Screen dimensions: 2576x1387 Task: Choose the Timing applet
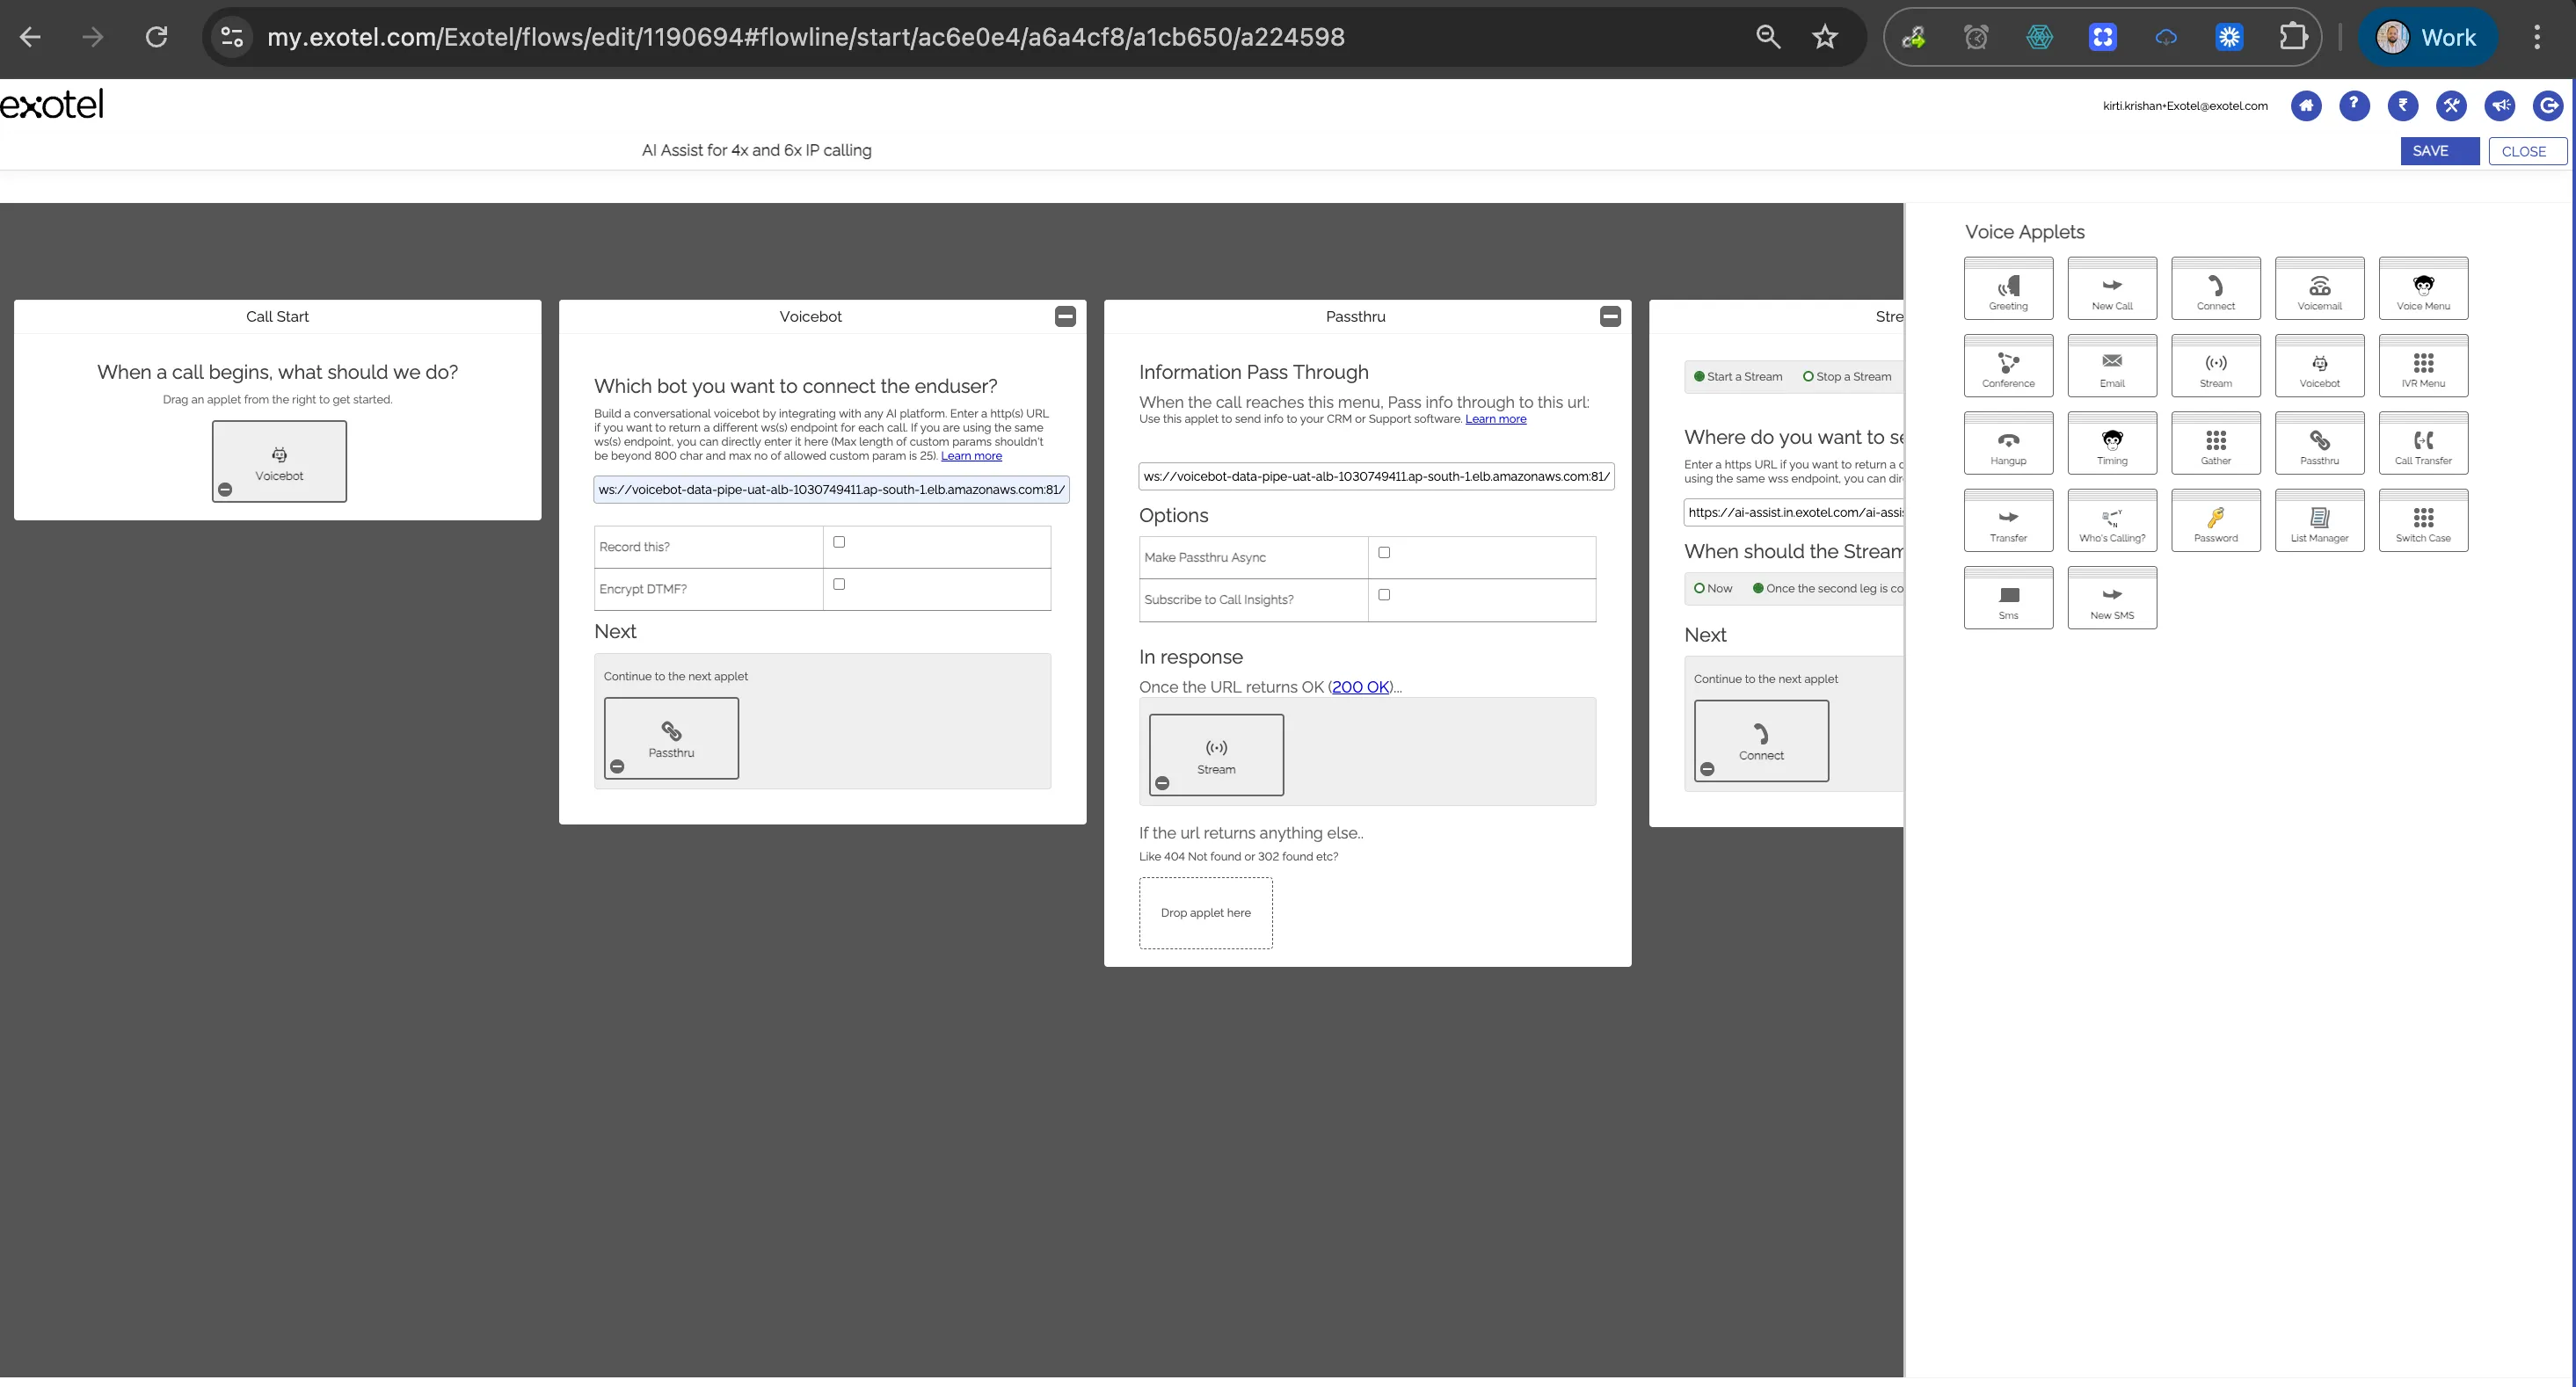[2112, 443]
